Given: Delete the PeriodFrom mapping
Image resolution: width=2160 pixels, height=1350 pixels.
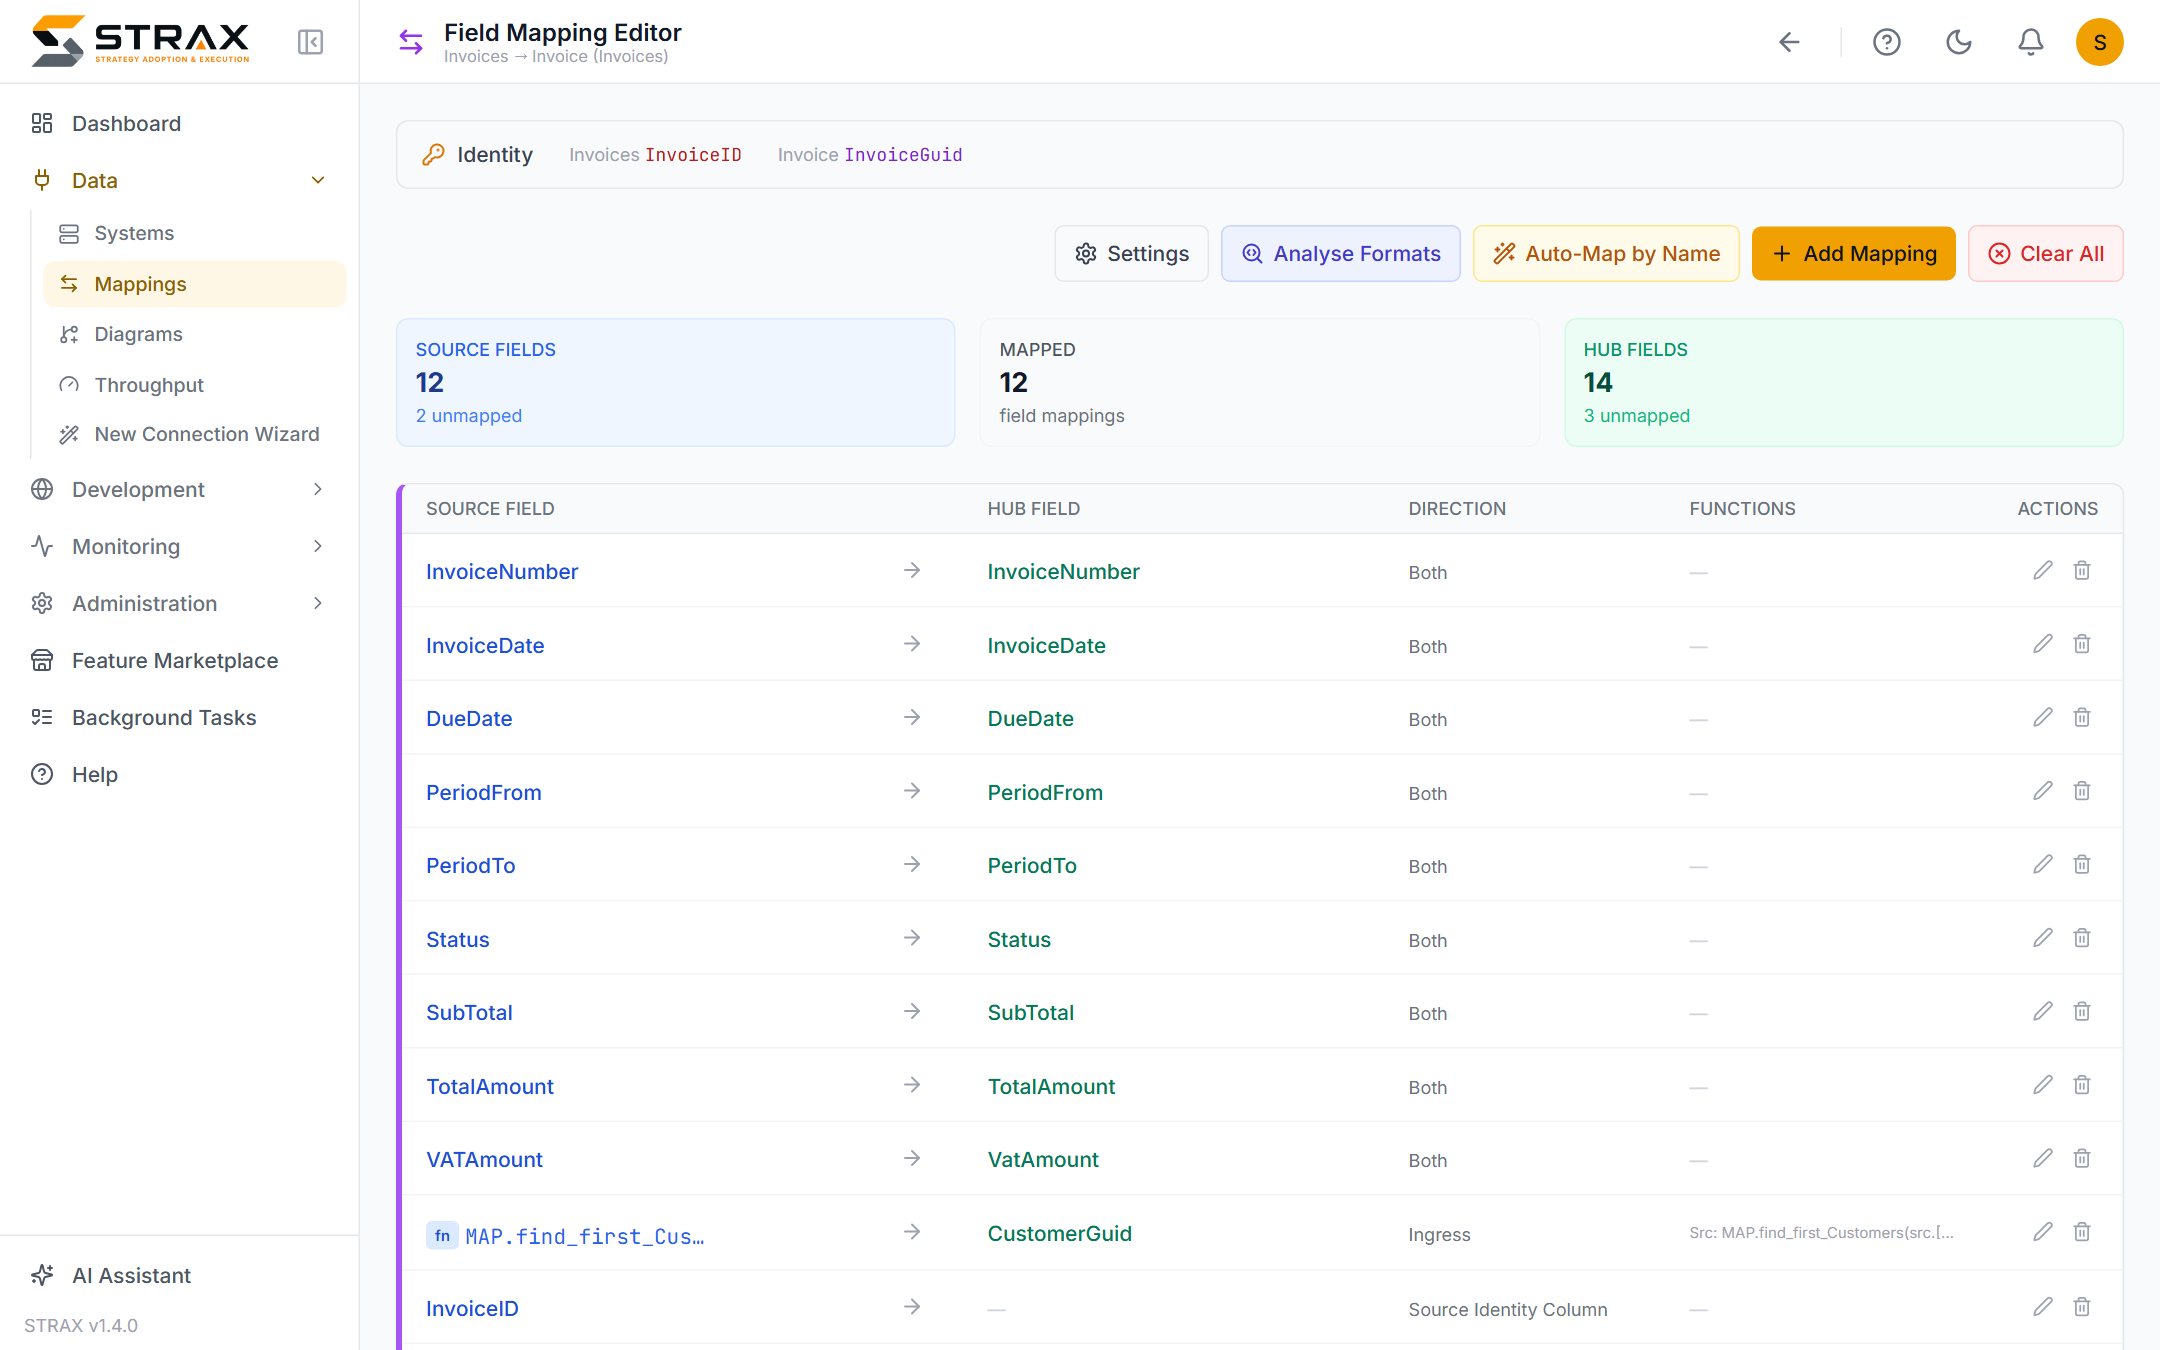Looking at the screenshot, I should point(2082,791).
